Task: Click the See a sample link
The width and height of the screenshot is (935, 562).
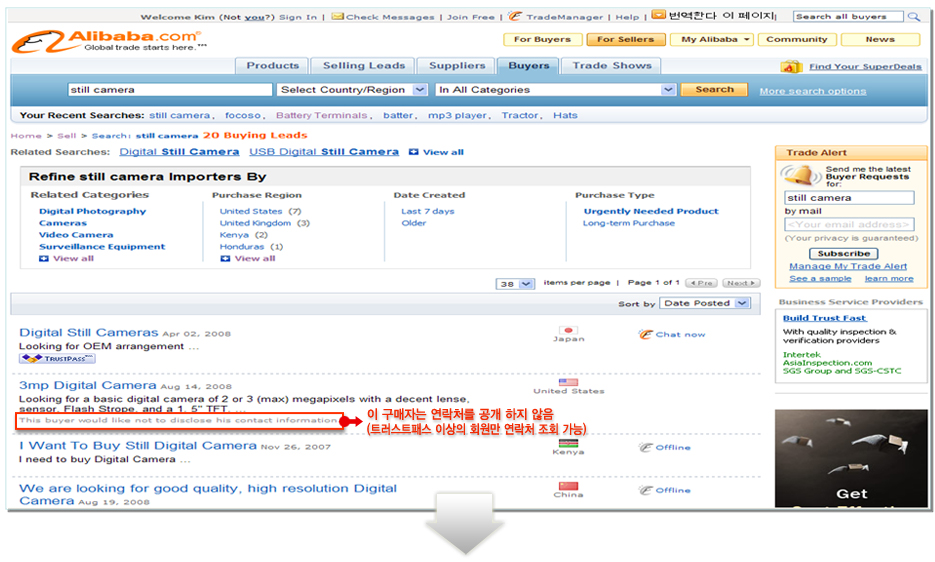Action: pos(821,279)
